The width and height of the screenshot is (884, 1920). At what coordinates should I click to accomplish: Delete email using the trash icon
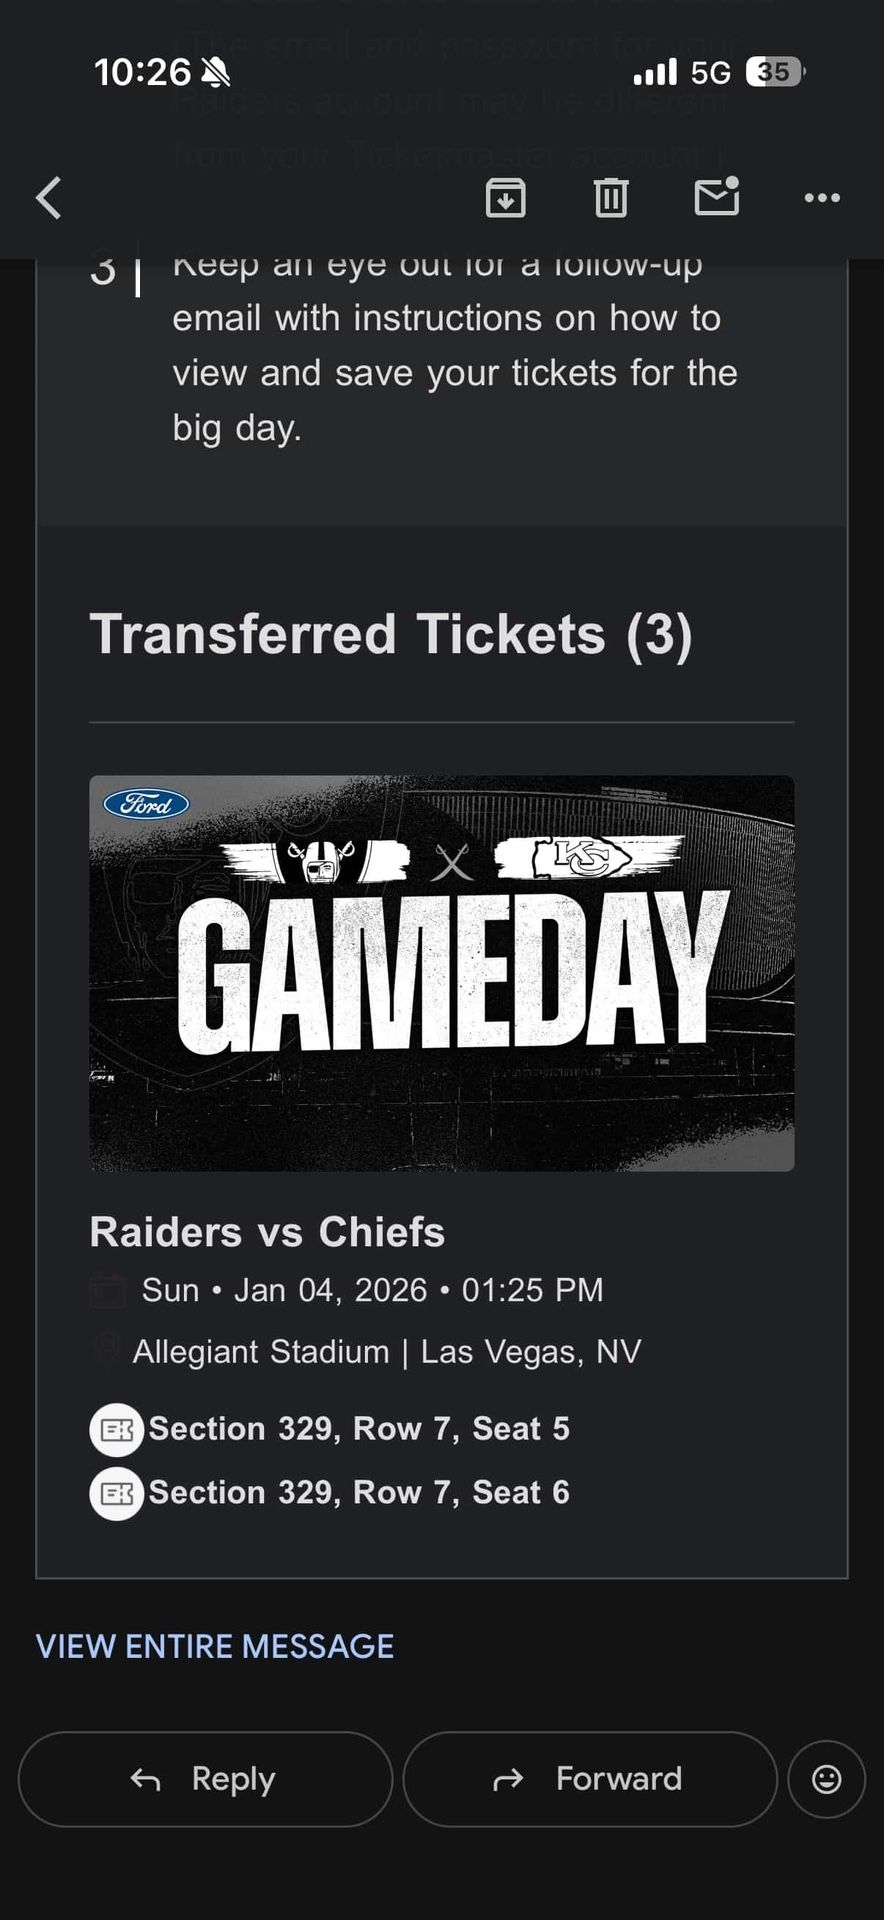click(x=611, y=197)
